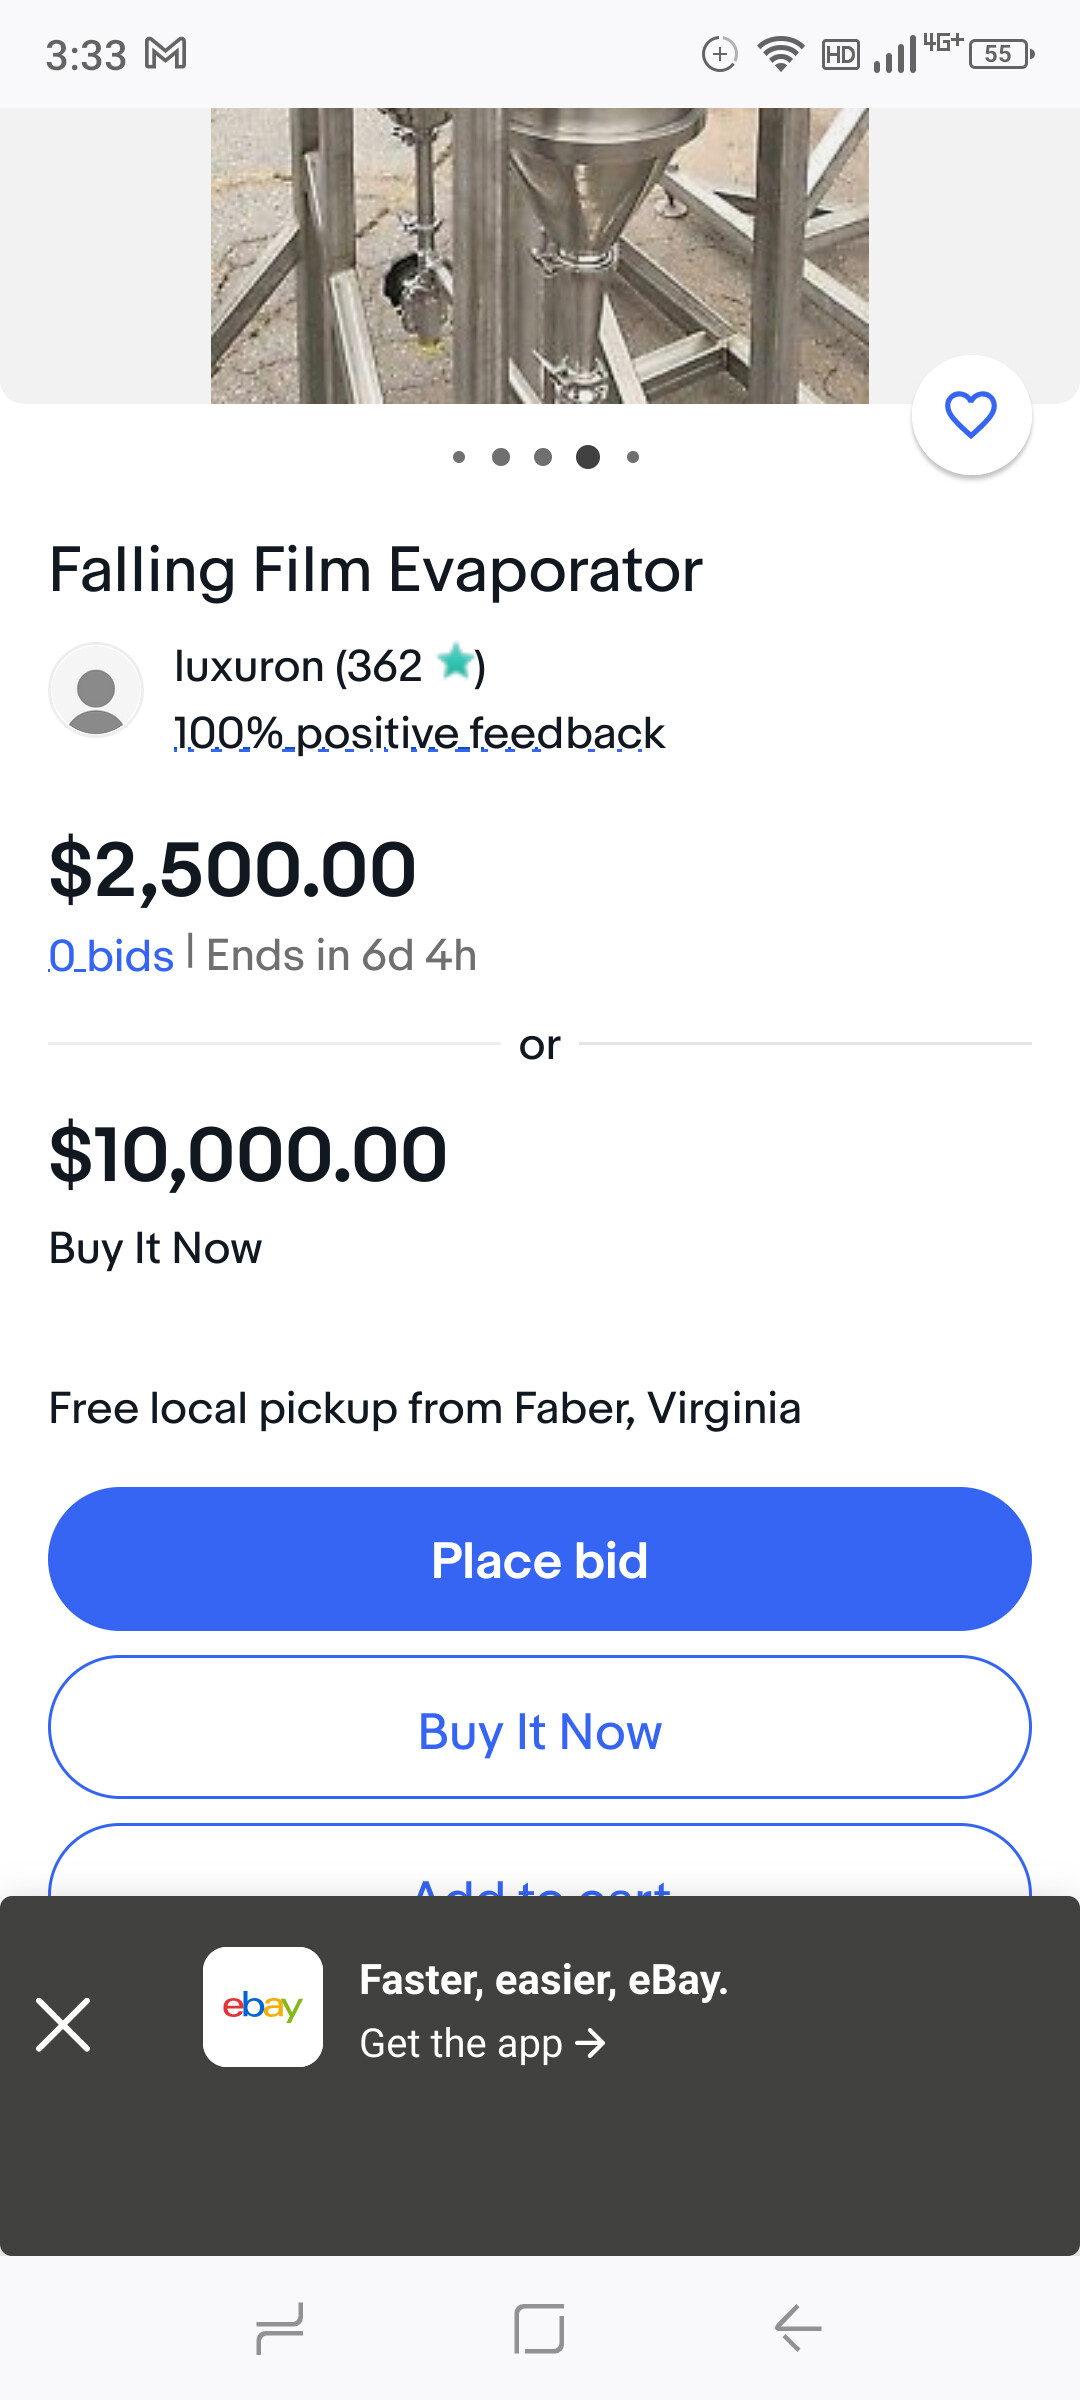
Task: Add item to watchlist with heart icon
Action: point(971,415)
